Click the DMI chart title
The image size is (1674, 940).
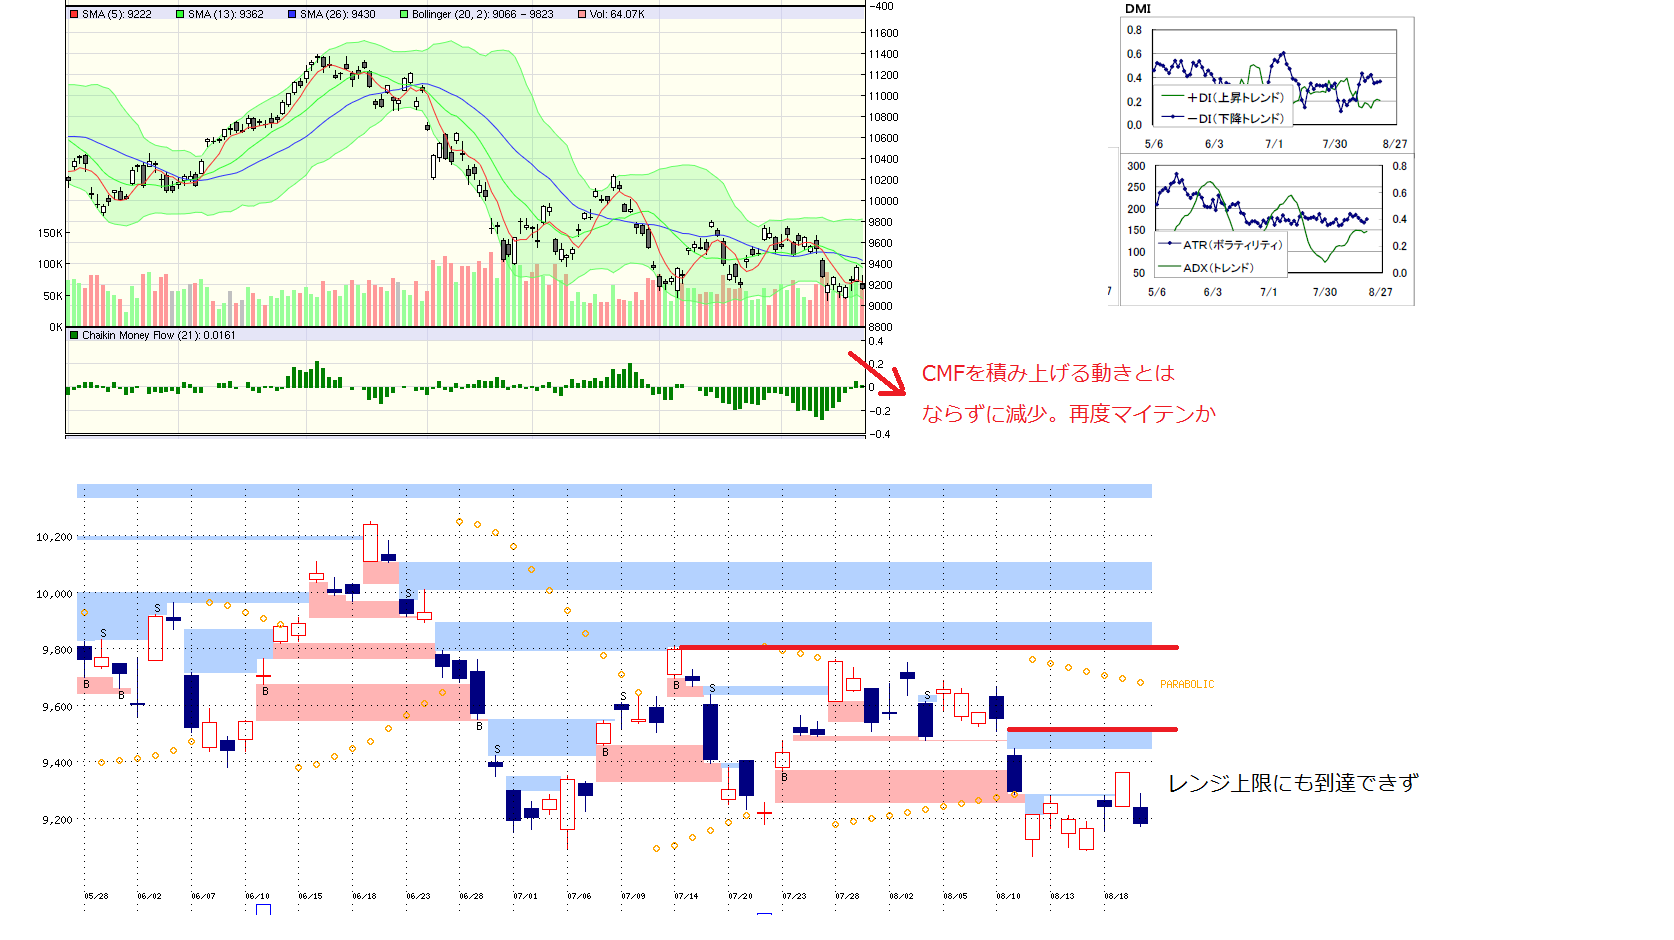1138,9
